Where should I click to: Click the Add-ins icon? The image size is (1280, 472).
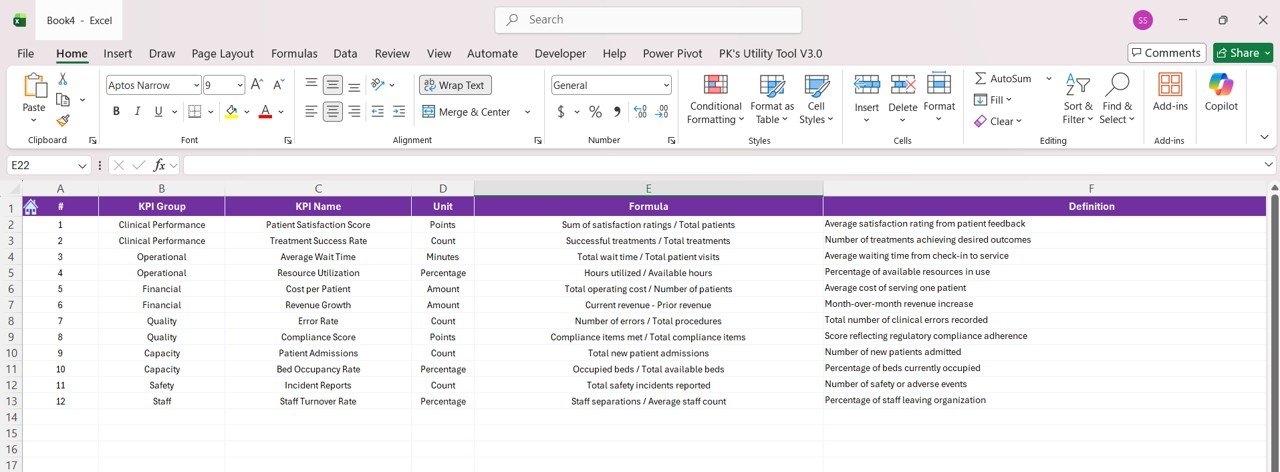(x=1170, y=92)
